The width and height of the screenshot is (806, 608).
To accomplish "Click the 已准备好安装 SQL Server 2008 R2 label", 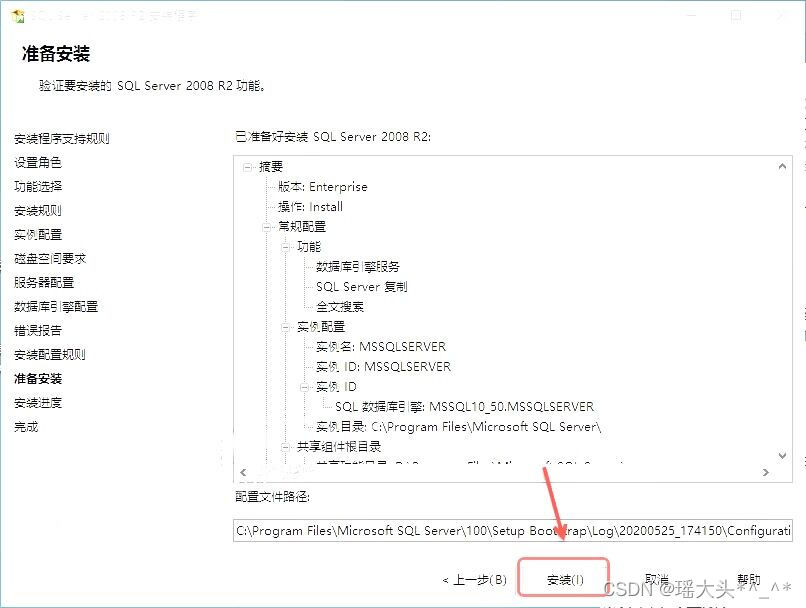I will [x=333, y=137].
